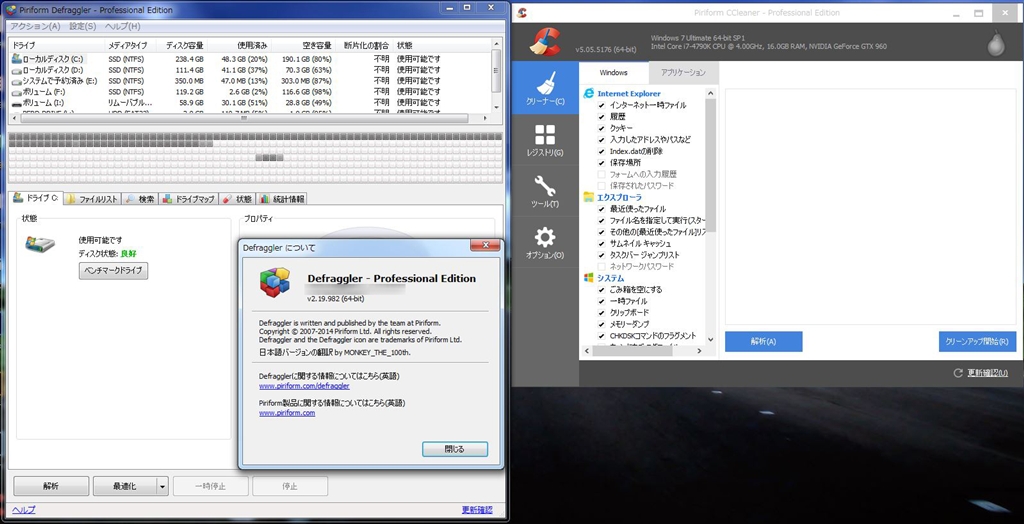The image size is (1024, 524).
Task: Uncheck メモリーダンプ checkbox
Action: (601, 324)
